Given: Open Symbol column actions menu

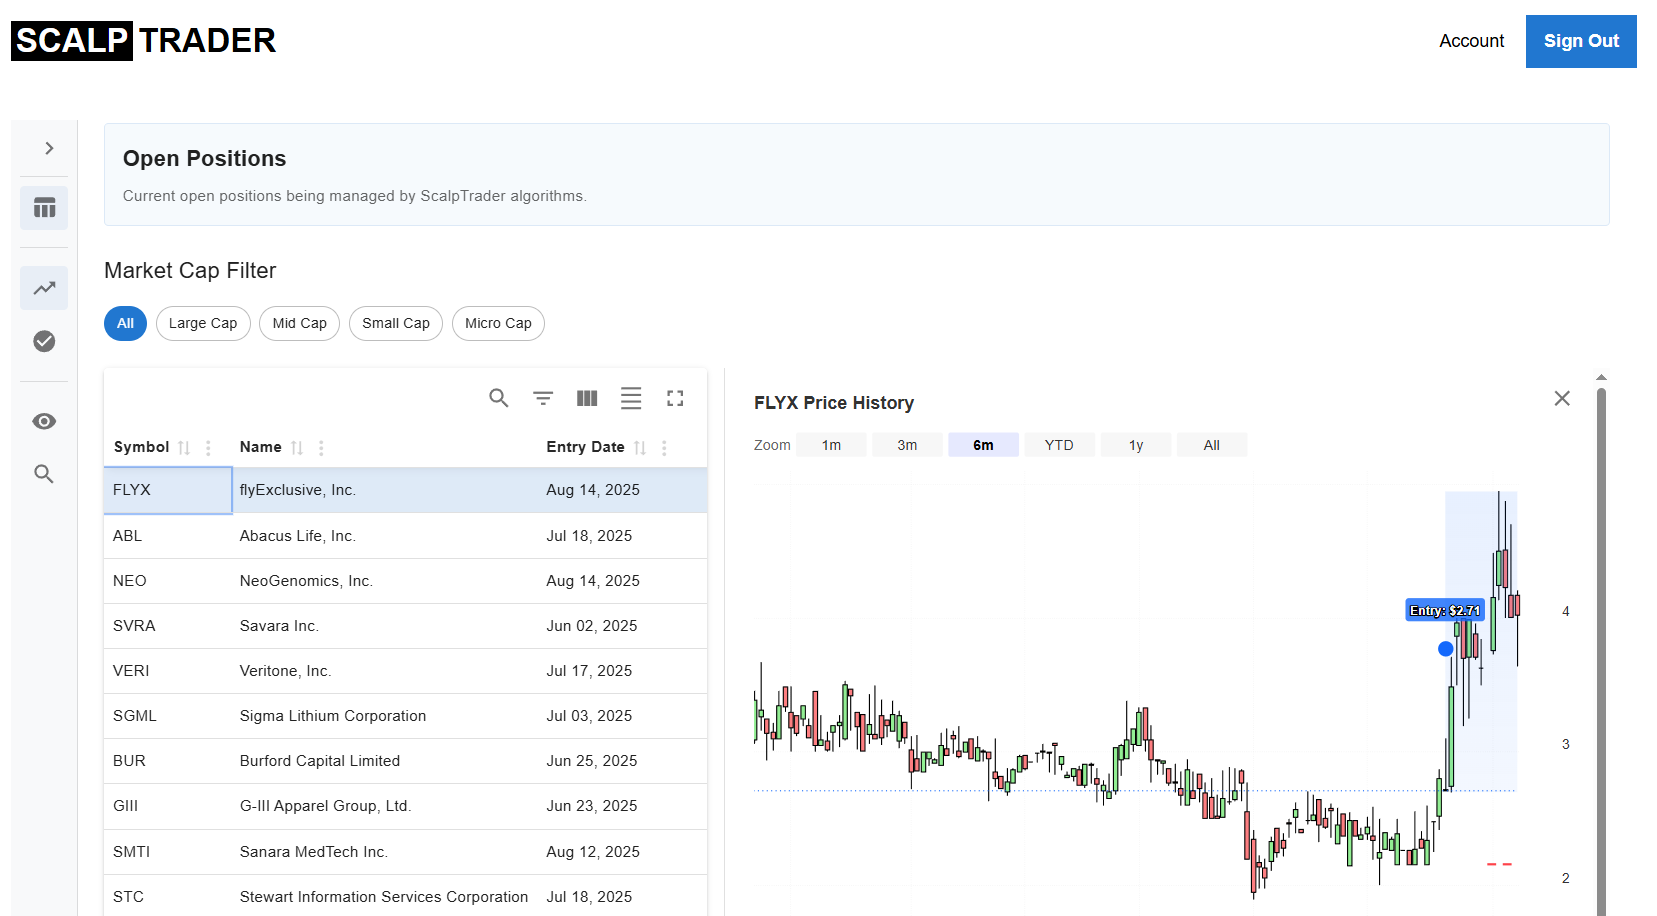Looking at the screenshot, I should [x=208, y=448].
